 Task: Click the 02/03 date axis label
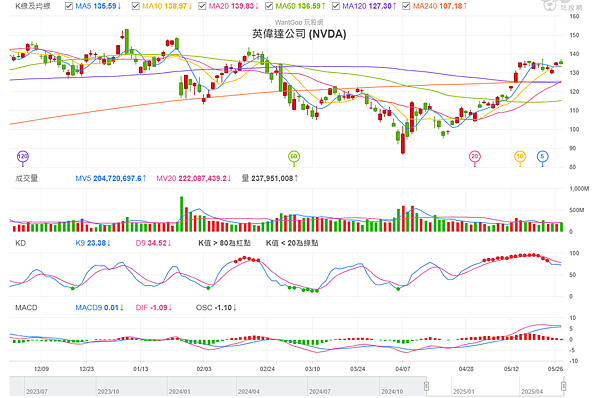point(204,369)
